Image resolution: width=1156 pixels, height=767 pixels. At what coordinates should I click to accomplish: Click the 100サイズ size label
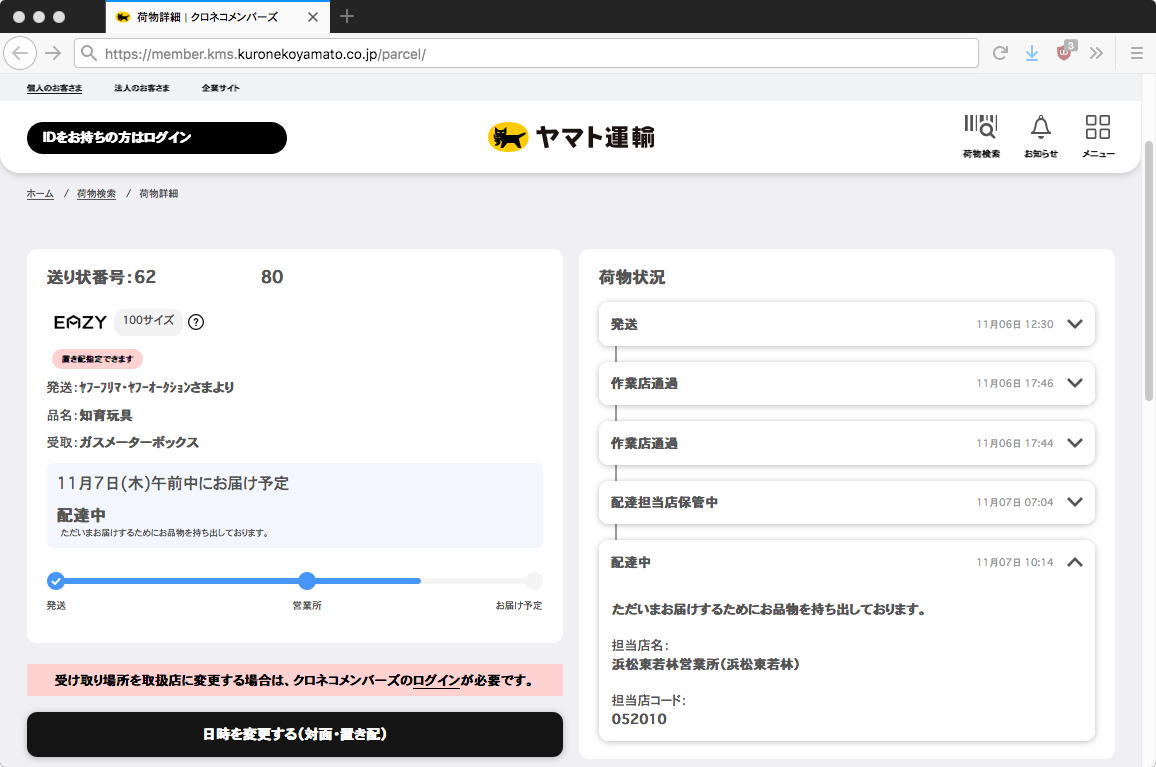pos(148,320)
